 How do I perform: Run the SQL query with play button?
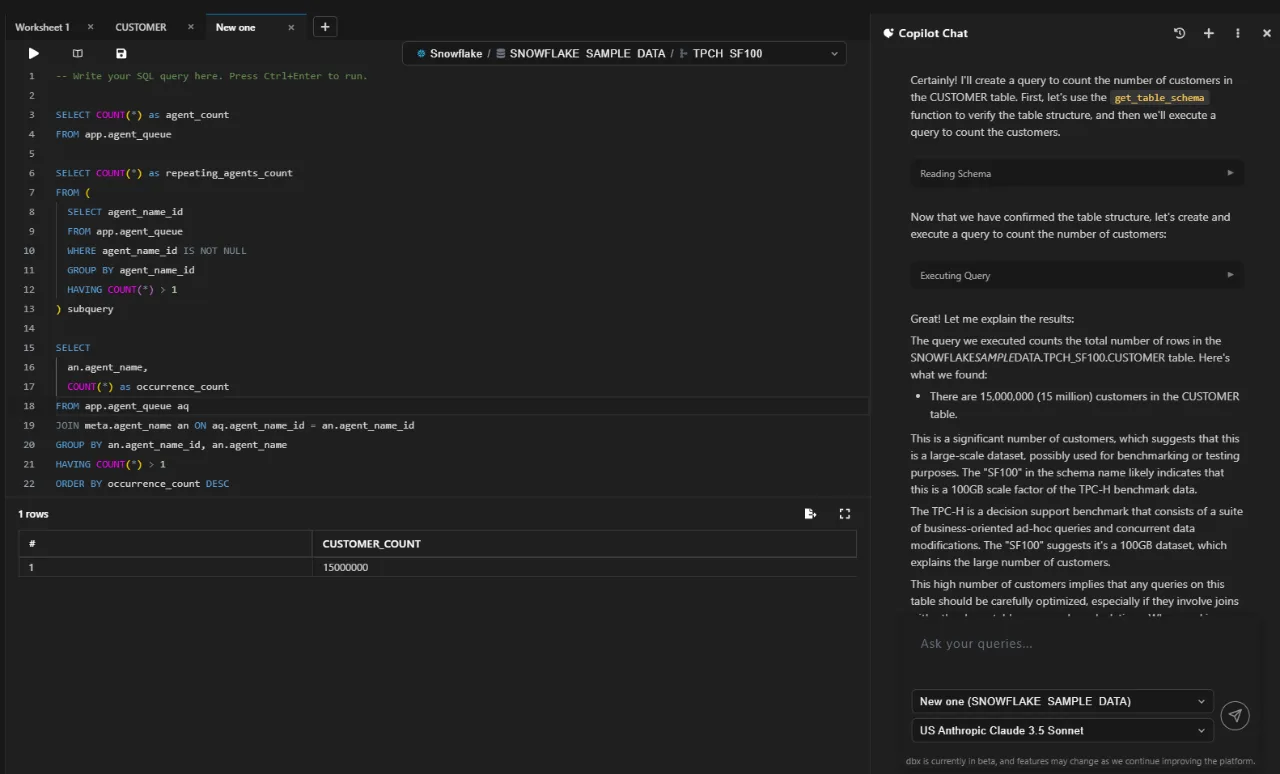coord(34,53)
